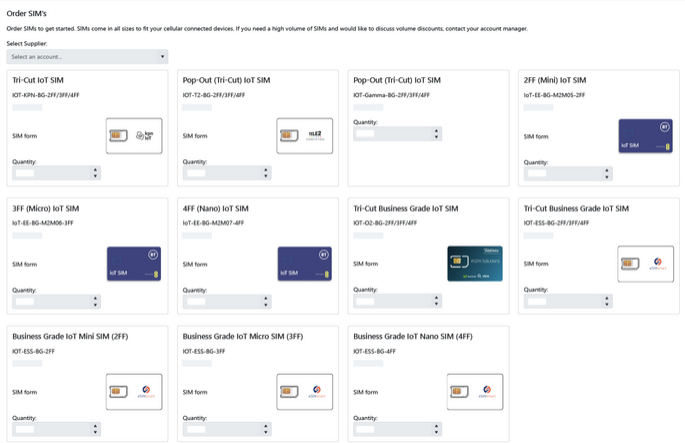Click quantity stepper for Business Grade Nano SIM
The width and height of the screenshot is (685, 443).
pyautogui.click(x=435, y=428)
